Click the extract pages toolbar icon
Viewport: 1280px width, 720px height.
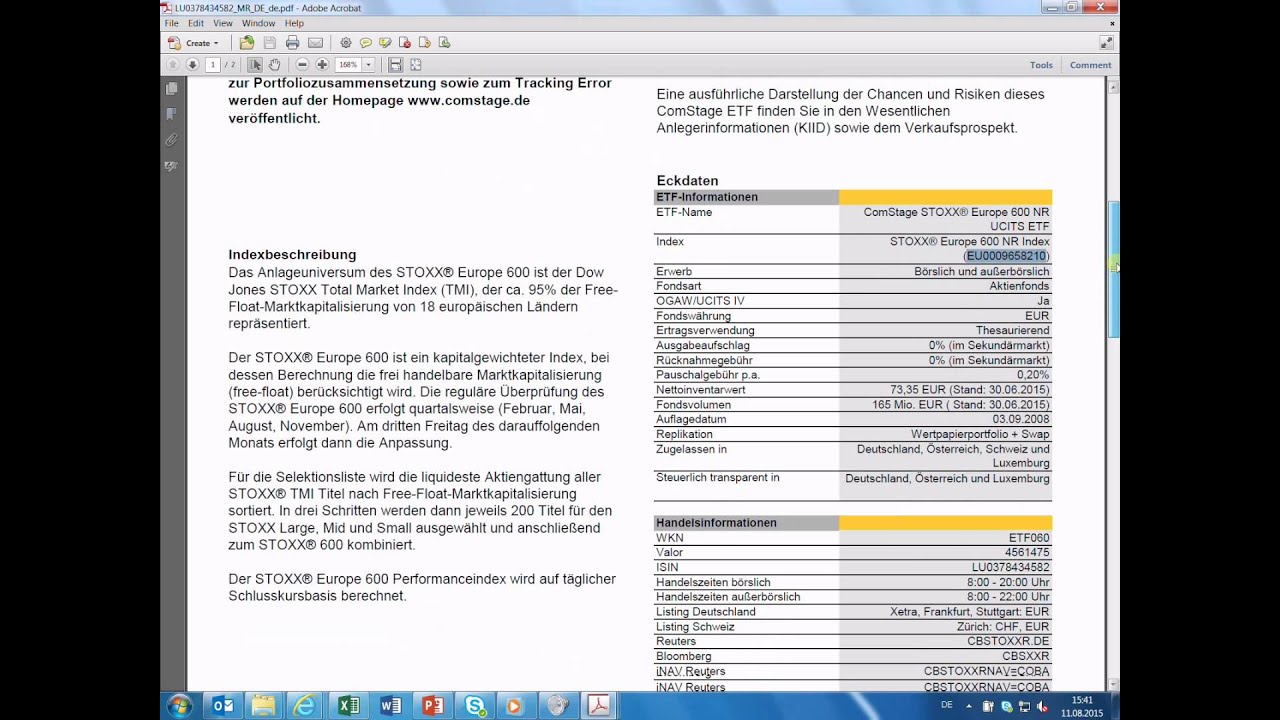(x=444, y=43)
